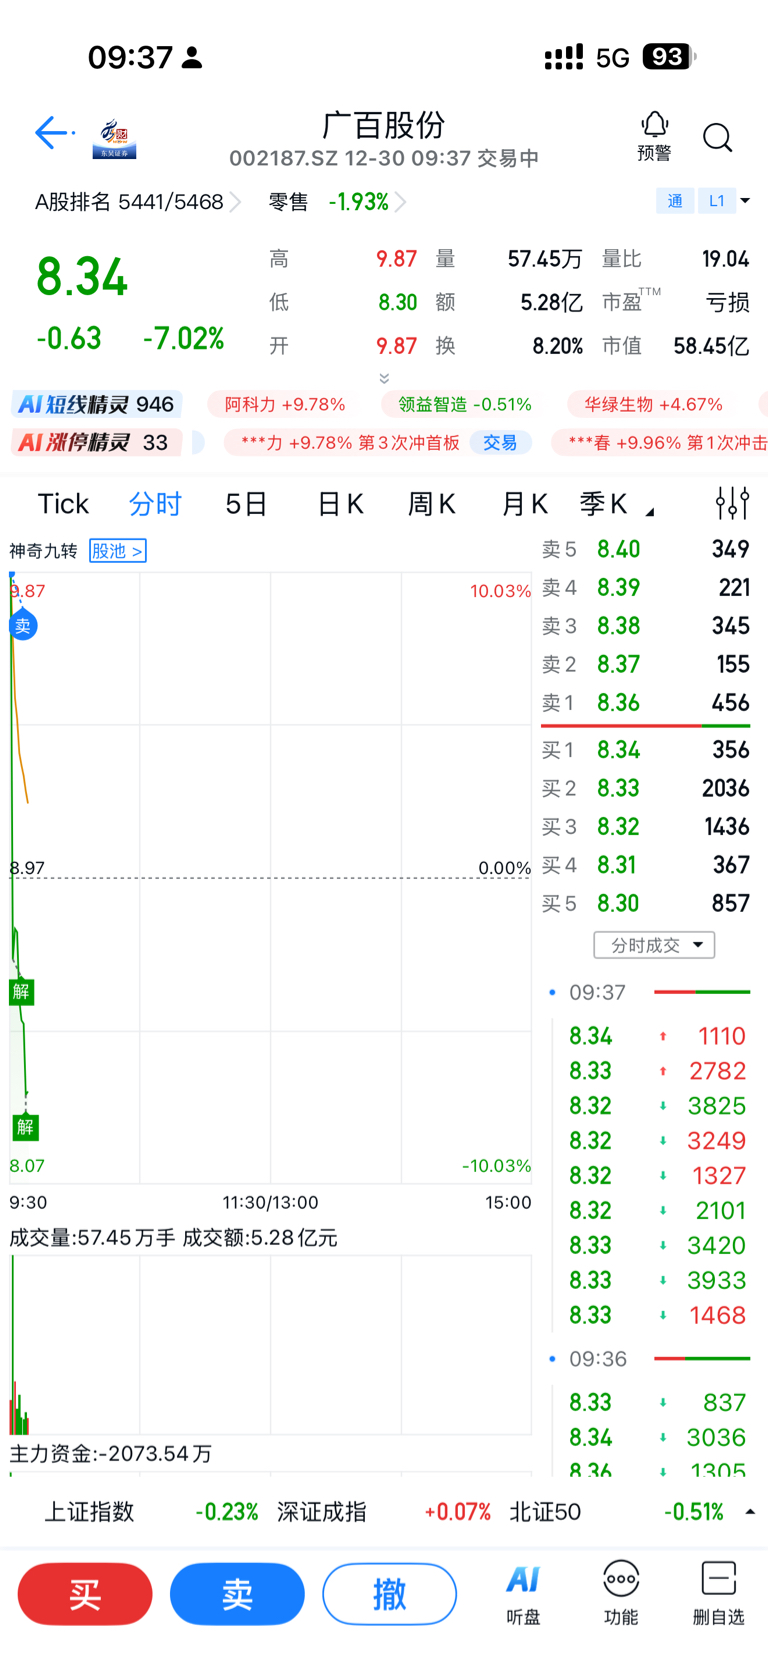Tap the brokerage logo icon
This screenshot has height=1669, width=768.
114,138
